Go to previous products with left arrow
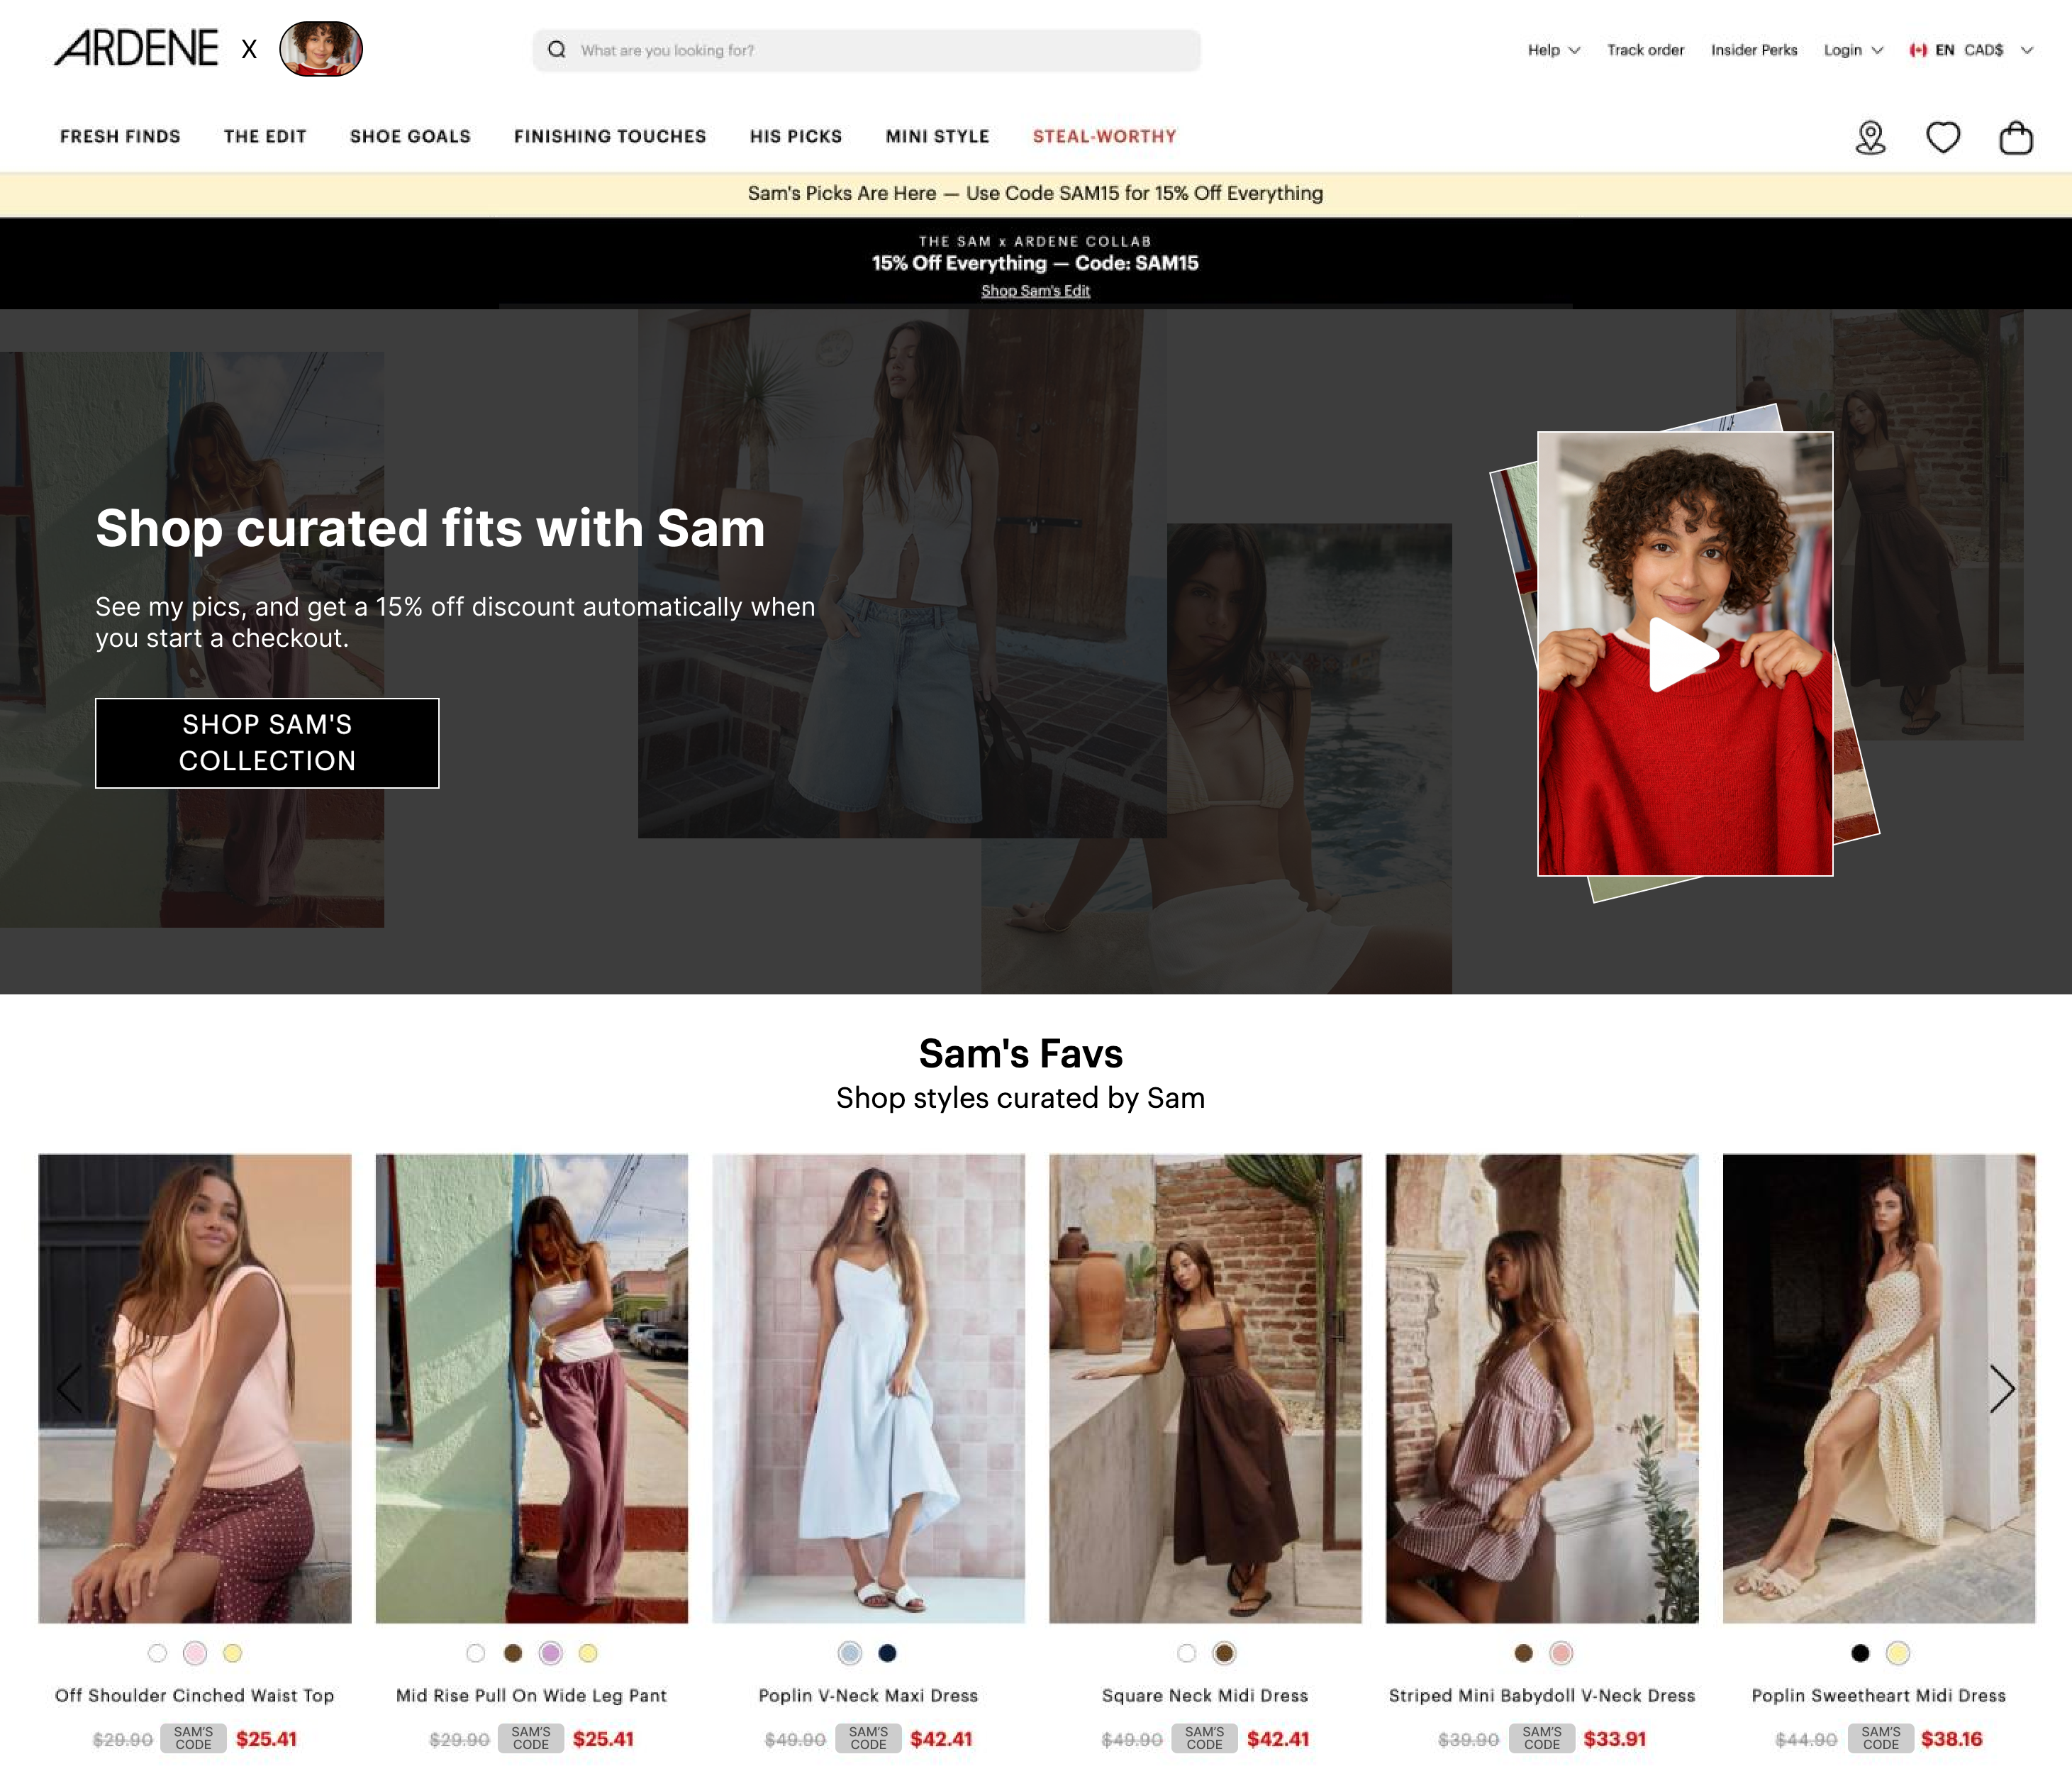Viewport: 2072px width, 1776px height. click(x=70, y=1388)
